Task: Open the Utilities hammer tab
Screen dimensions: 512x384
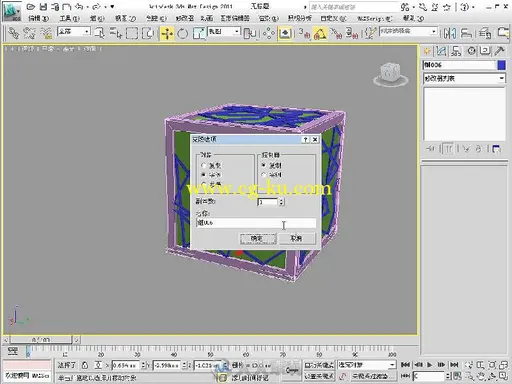Action: tap(499, 51)
